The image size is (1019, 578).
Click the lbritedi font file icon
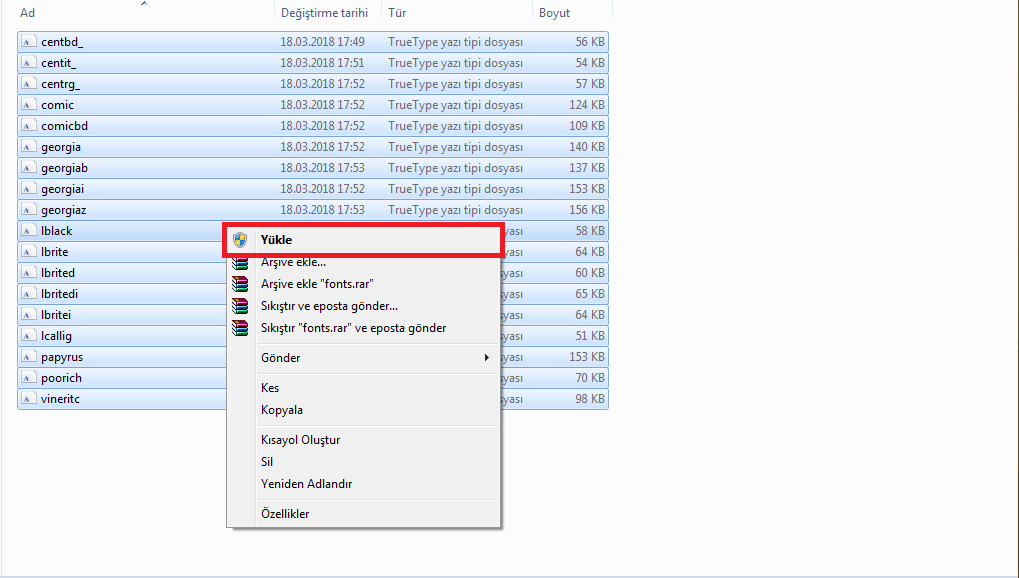[29, 294]
